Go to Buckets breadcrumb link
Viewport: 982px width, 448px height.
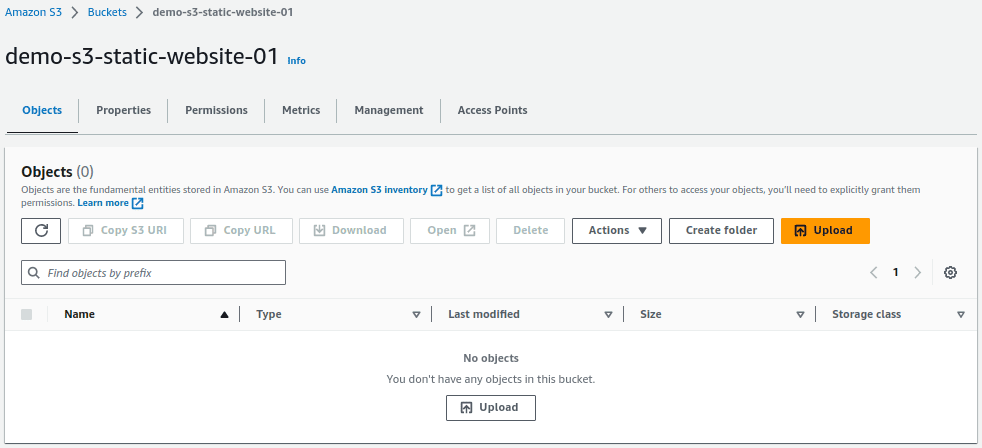coord(107,12)
